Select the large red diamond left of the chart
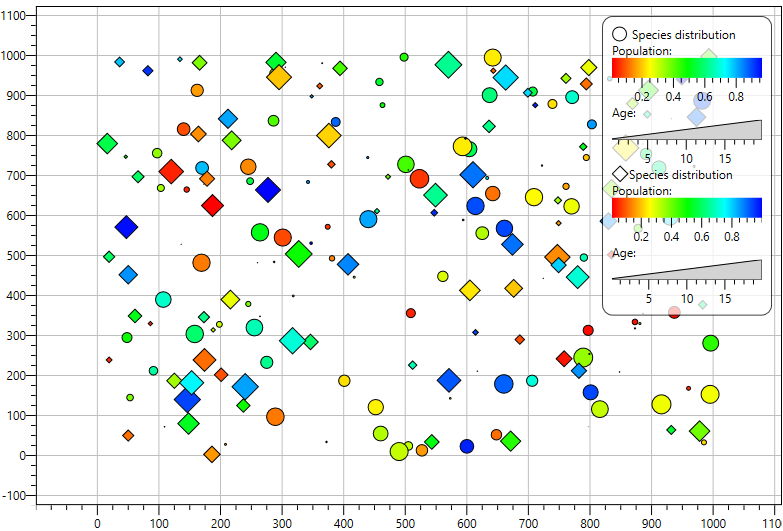Viewport: 783px width, 531px height. pos(171,171)
